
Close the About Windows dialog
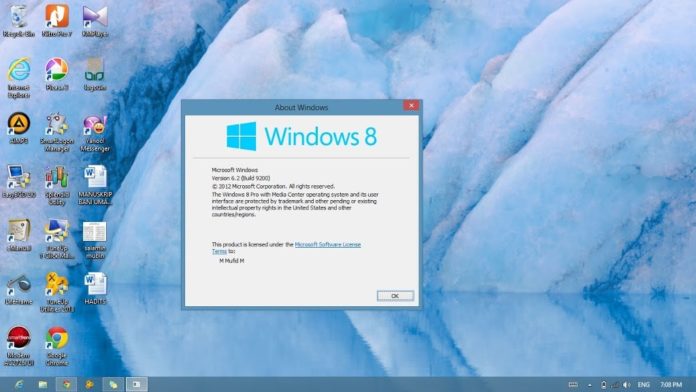(411, 105)
